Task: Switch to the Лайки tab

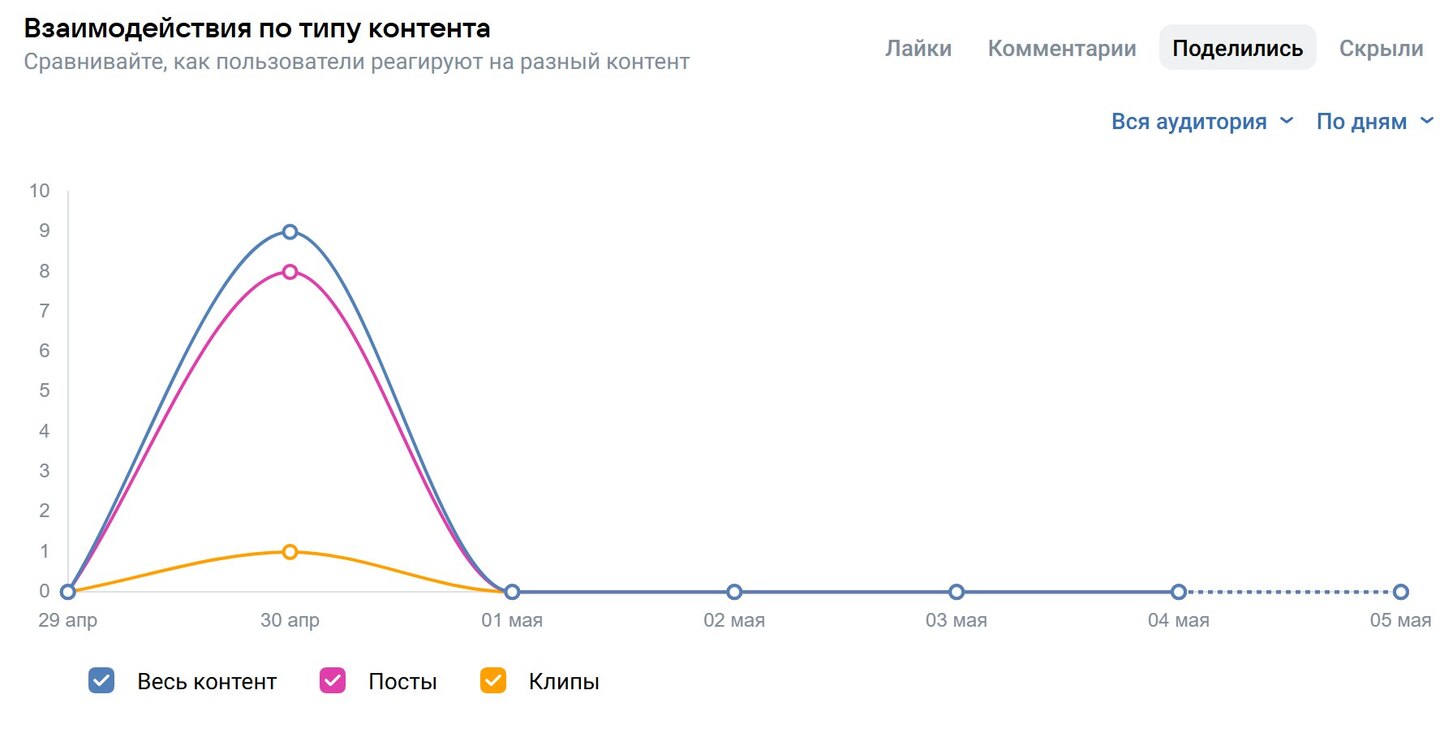Action: click(x=918, y=48)
